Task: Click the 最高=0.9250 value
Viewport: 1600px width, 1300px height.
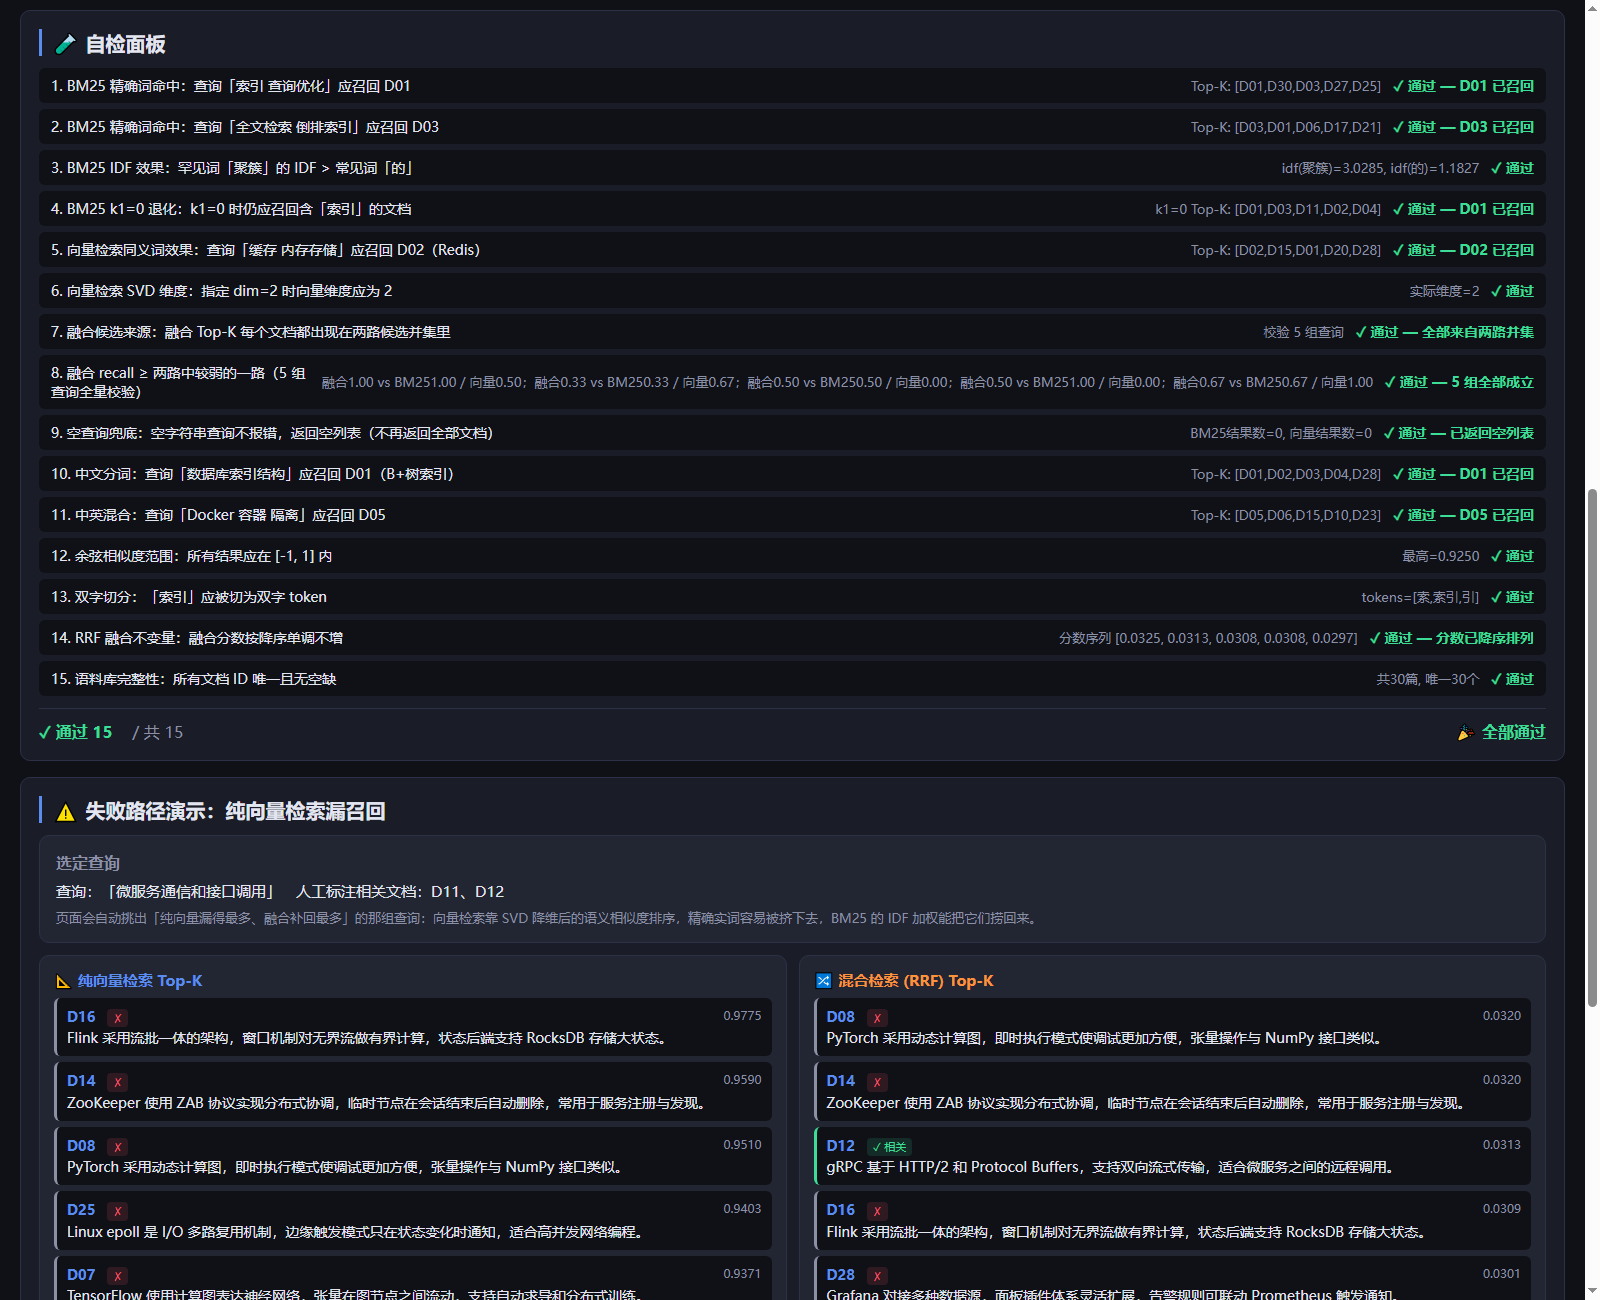Action: (1440, 557)
